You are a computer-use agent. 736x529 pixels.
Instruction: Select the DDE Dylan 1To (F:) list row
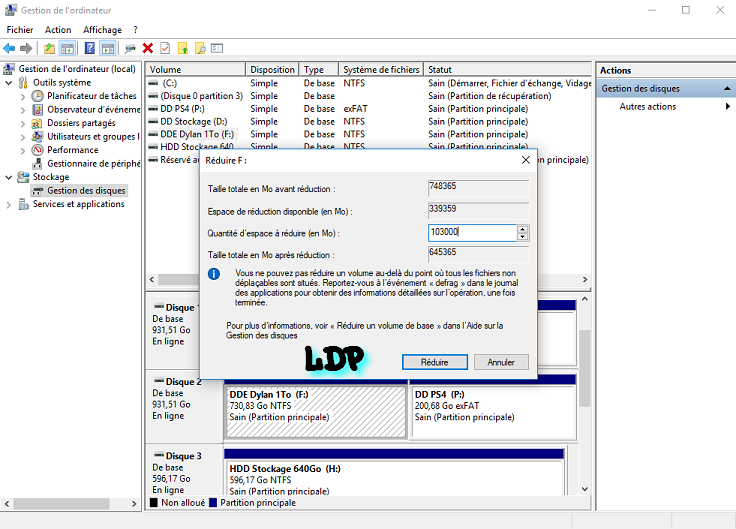click(368, 134)
